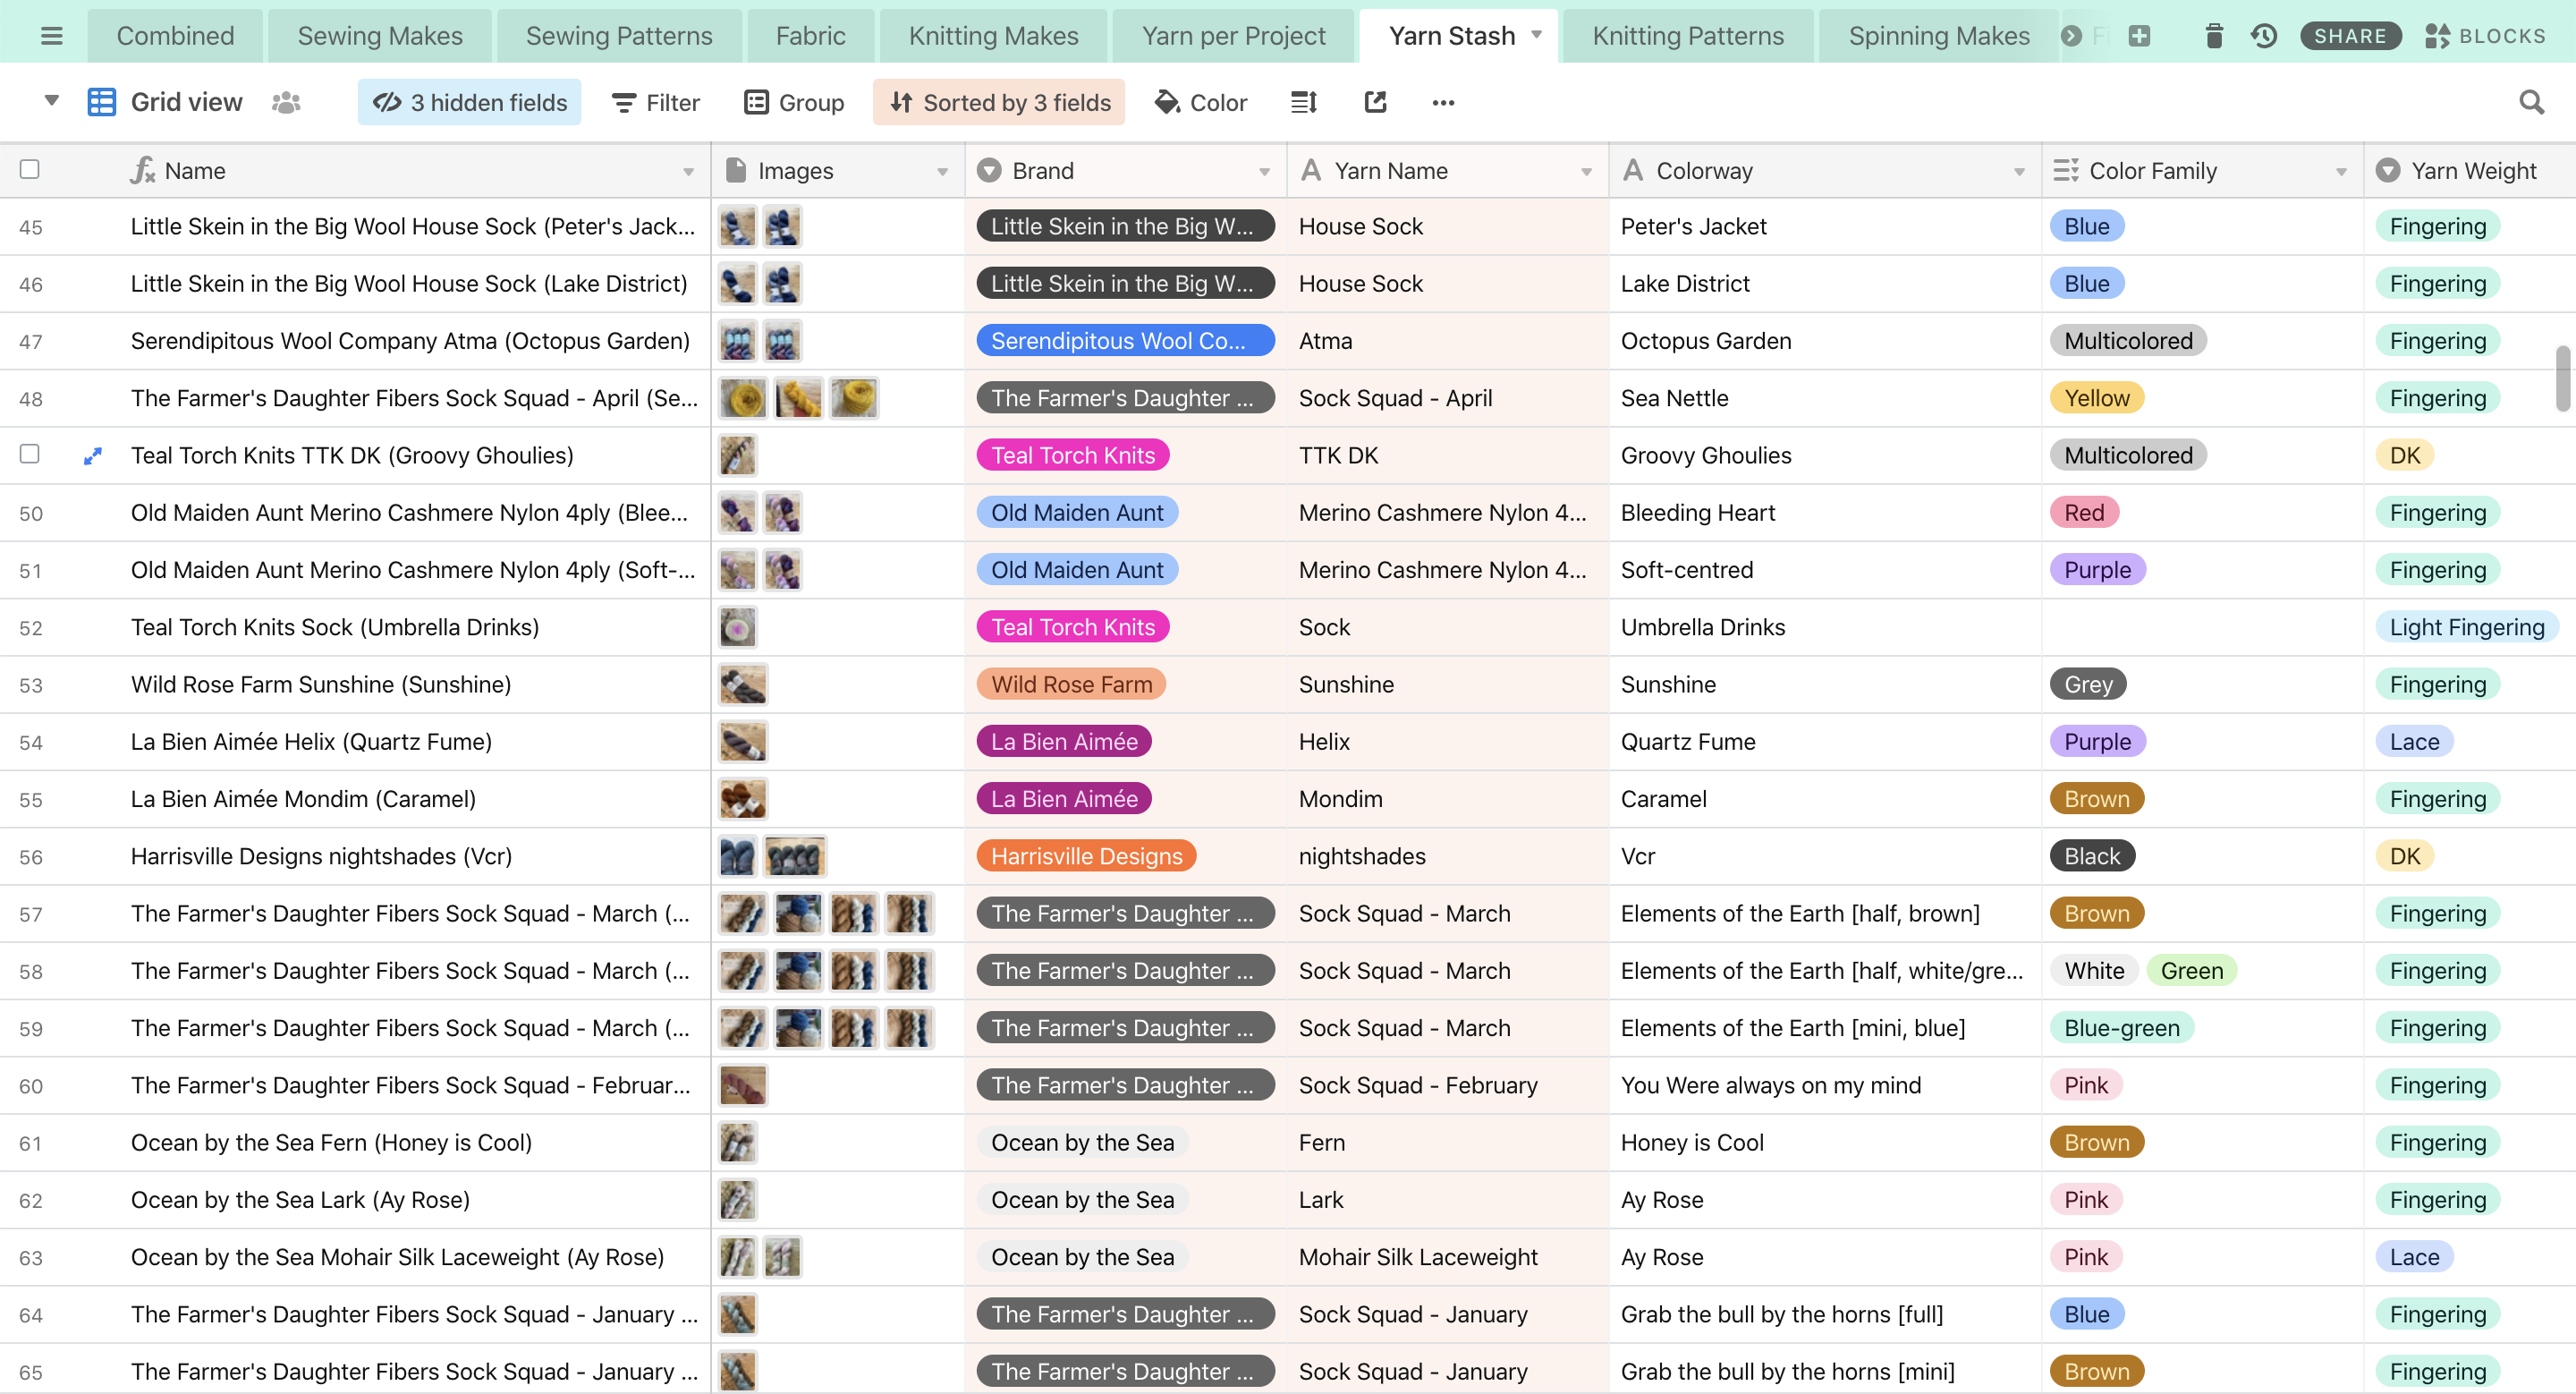The height and width of the screenshot is (1394, 2576).
Task: Open the Name column dropdown arrow
Action: point(688,172)
